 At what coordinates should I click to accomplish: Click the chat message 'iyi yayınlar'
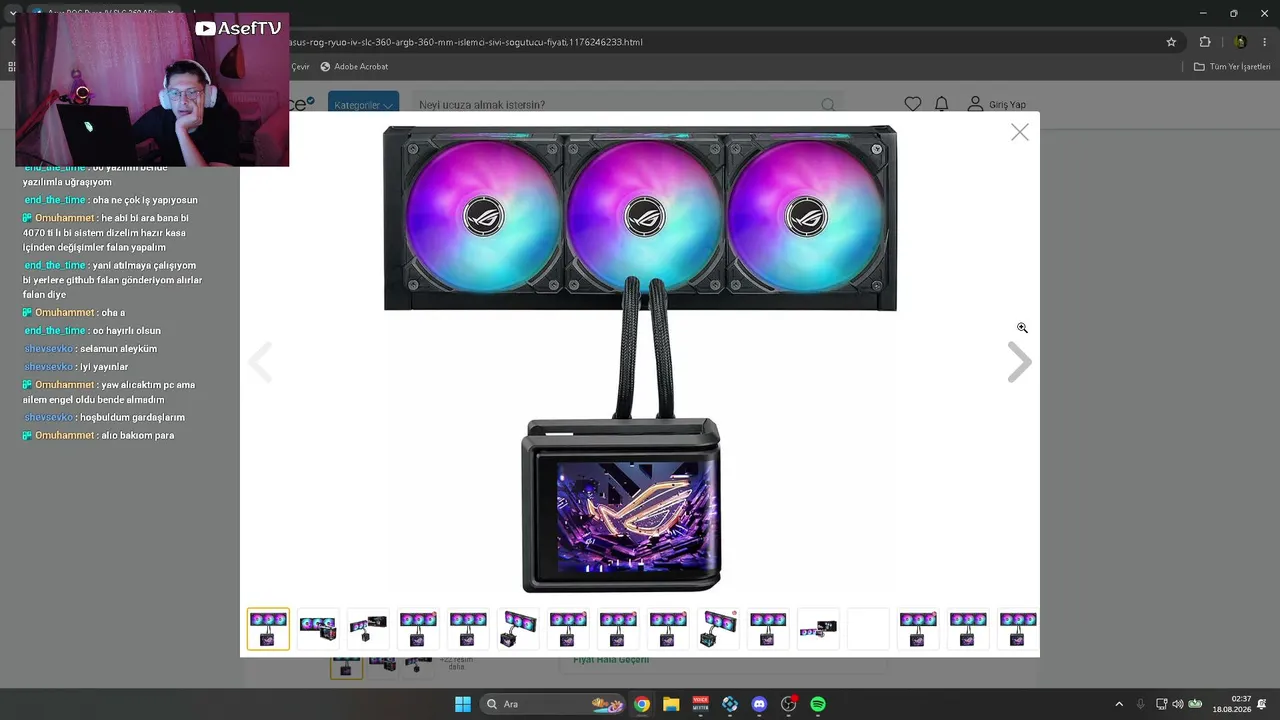coord(104,367)
